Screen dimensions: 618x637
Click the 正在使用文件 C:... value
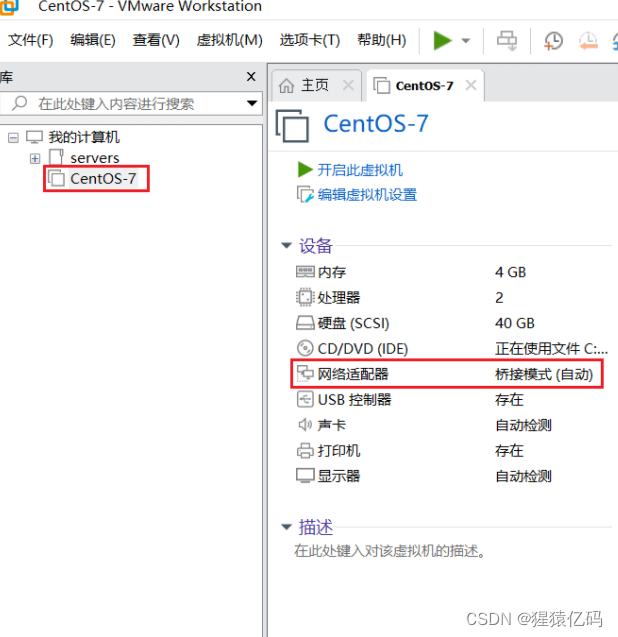click(x=551, y=349)
